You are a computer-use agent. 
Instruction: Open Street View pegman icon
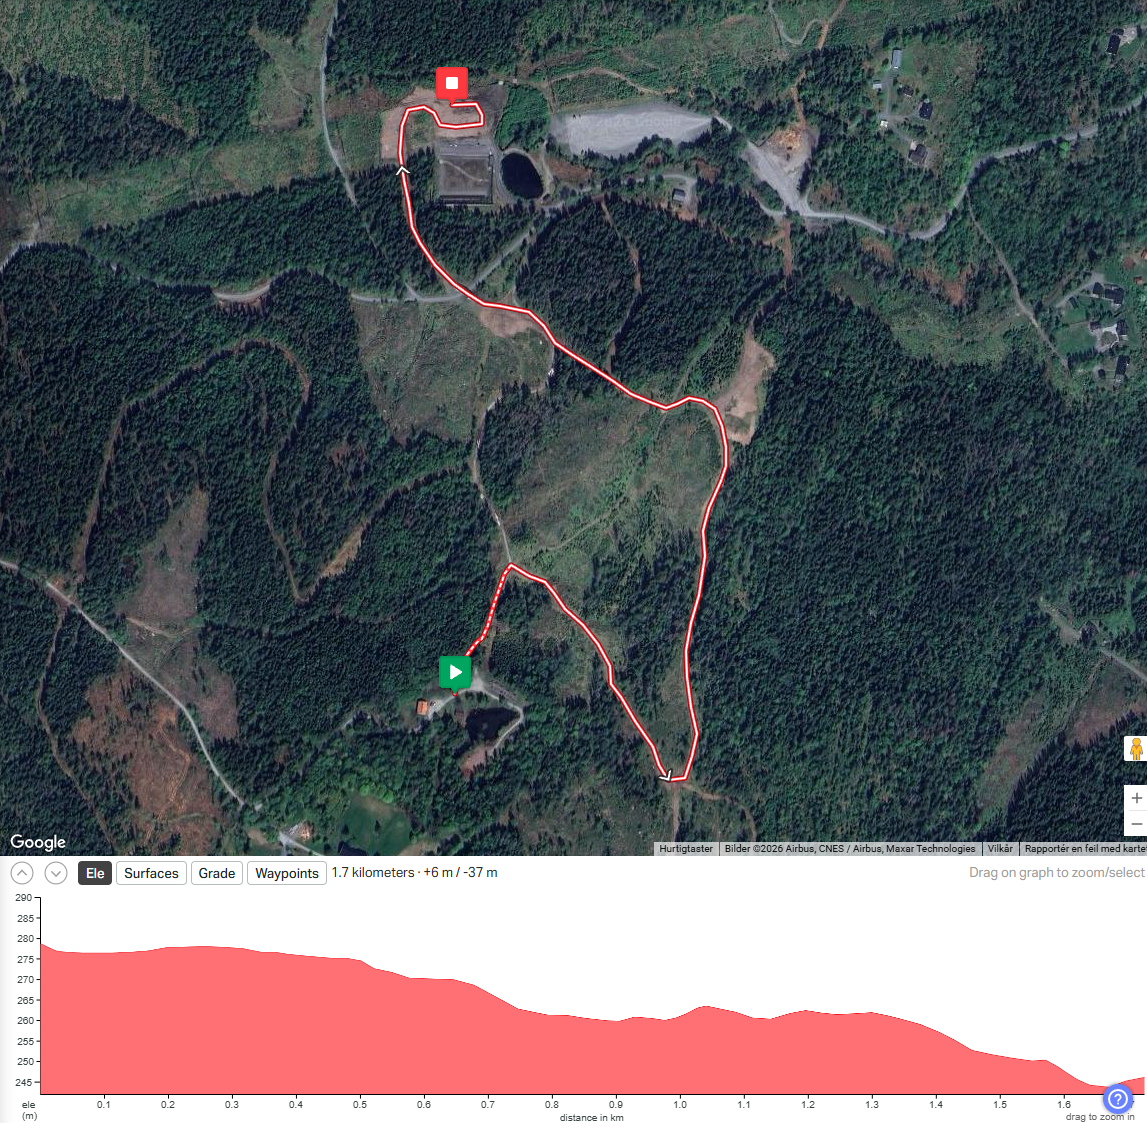(x=1135, y=749)
